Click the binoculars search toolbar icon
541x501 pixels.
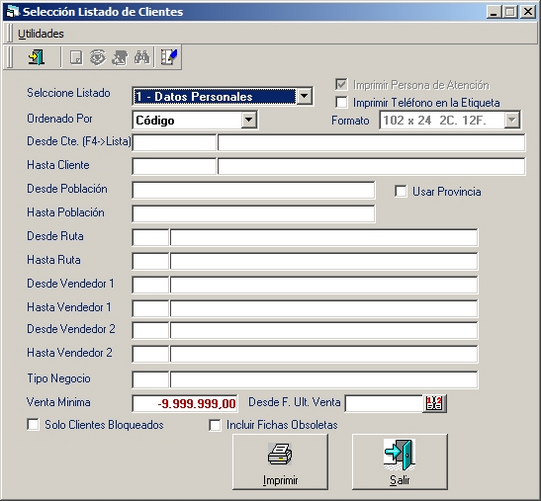tap(142, 57)
